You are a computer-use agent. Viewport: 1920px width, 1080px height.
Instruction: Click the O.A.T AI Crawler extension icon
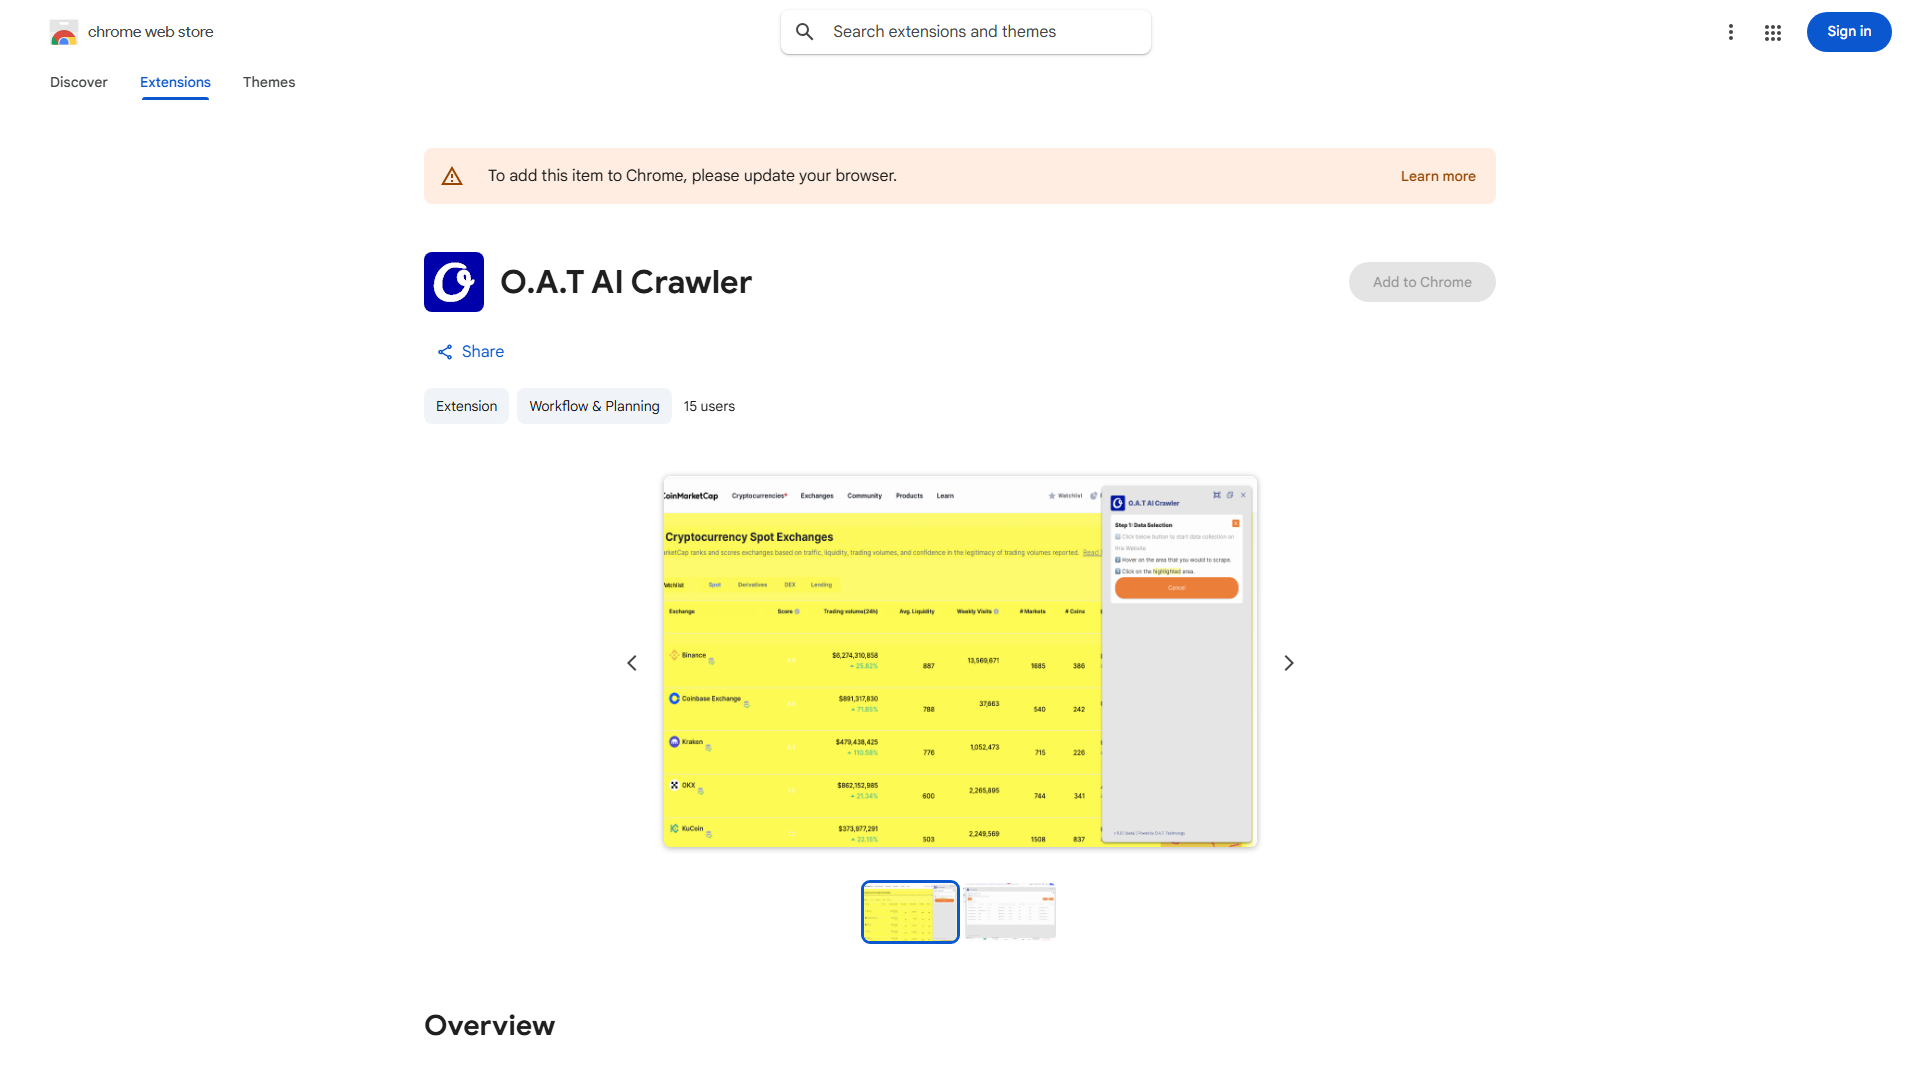tap(453, 282)
